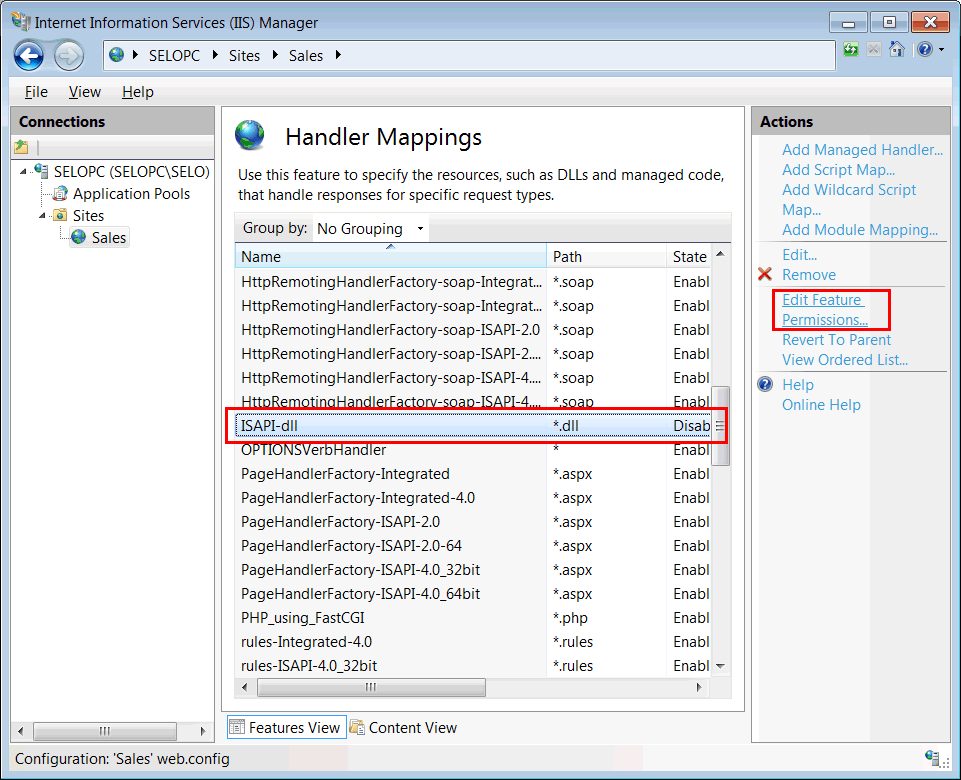Switch to Content View tab
Viewport: 961px width, 780px height.
pos(403,727)
